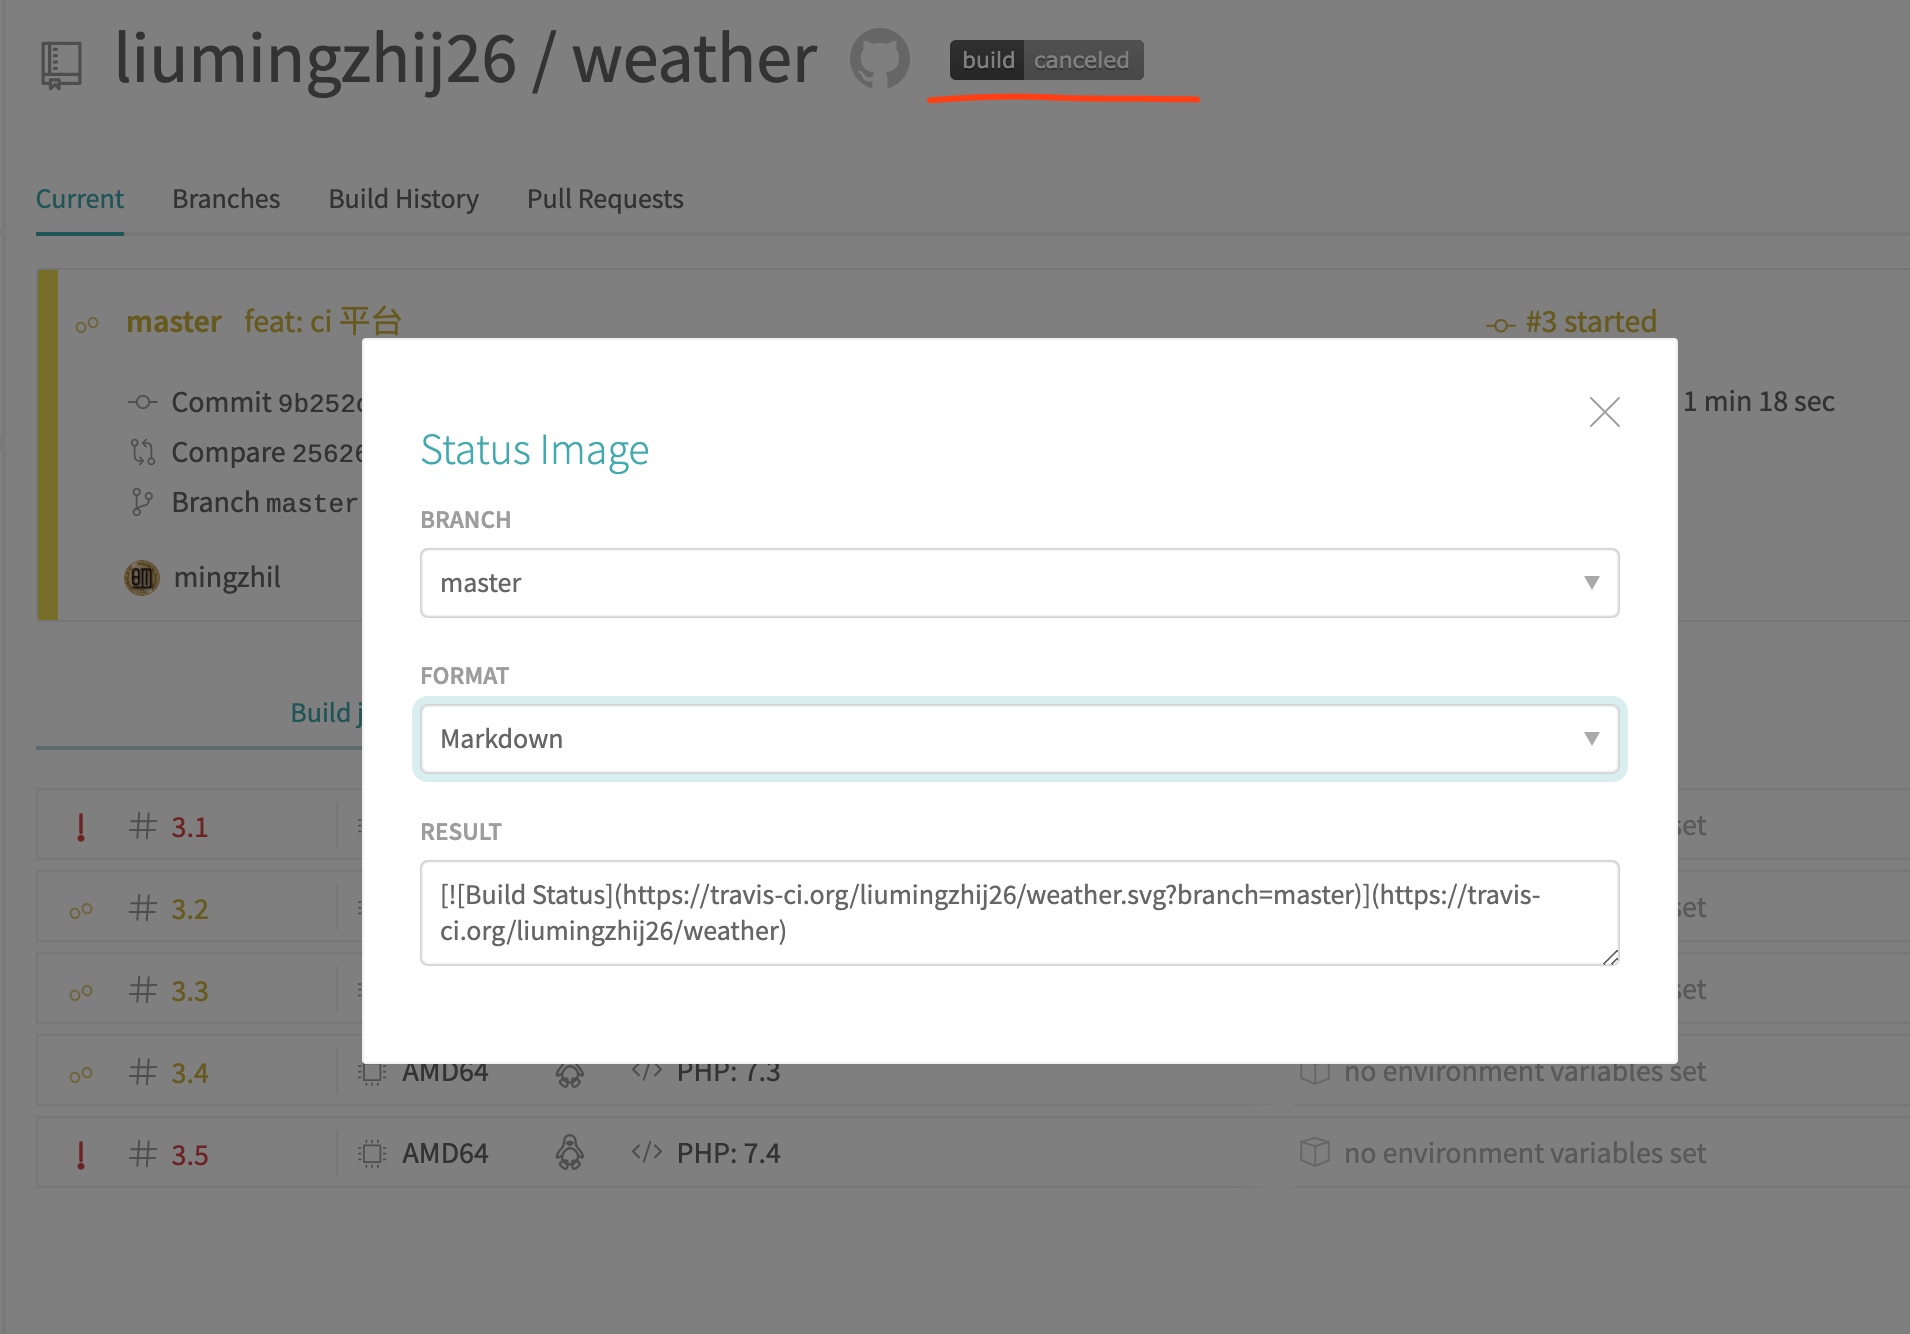Click the environment box icon on job 3.5

(x=1315, y=1153)
